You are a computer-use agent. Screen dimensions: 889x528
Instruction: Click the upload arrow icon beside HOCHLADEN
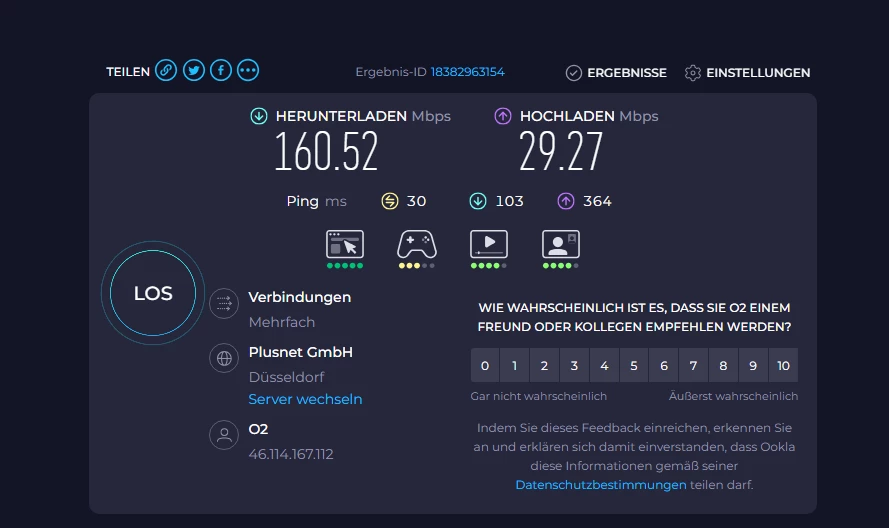pyautogui.click(x=503, y=116)
